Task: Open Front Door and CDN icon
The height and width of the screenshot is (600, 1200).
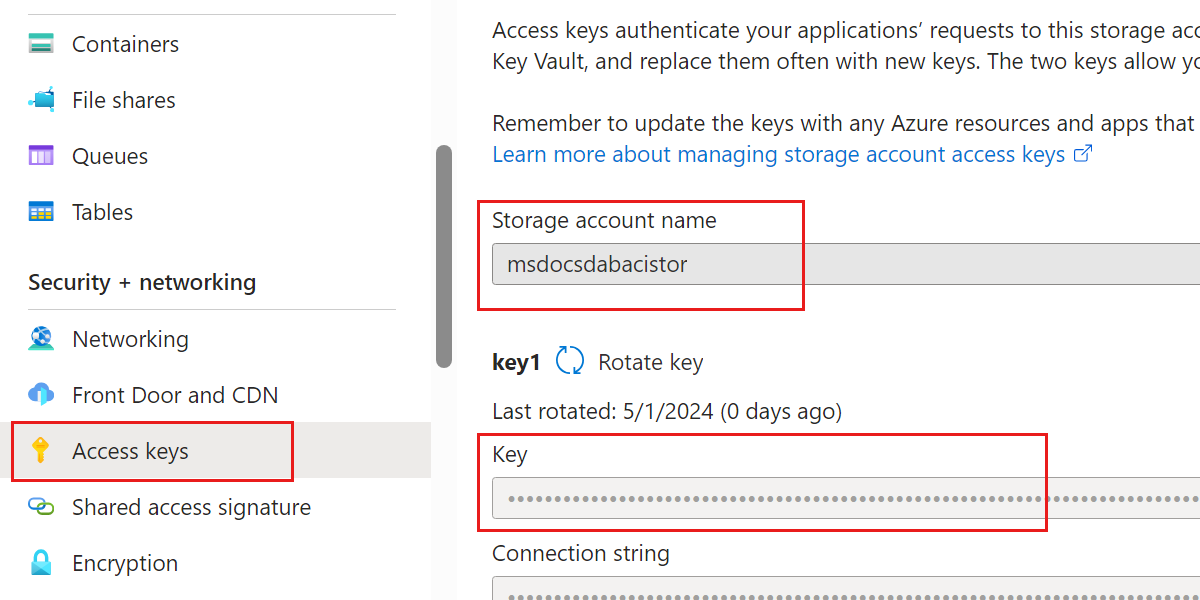Action: click(x=41, y=394)
